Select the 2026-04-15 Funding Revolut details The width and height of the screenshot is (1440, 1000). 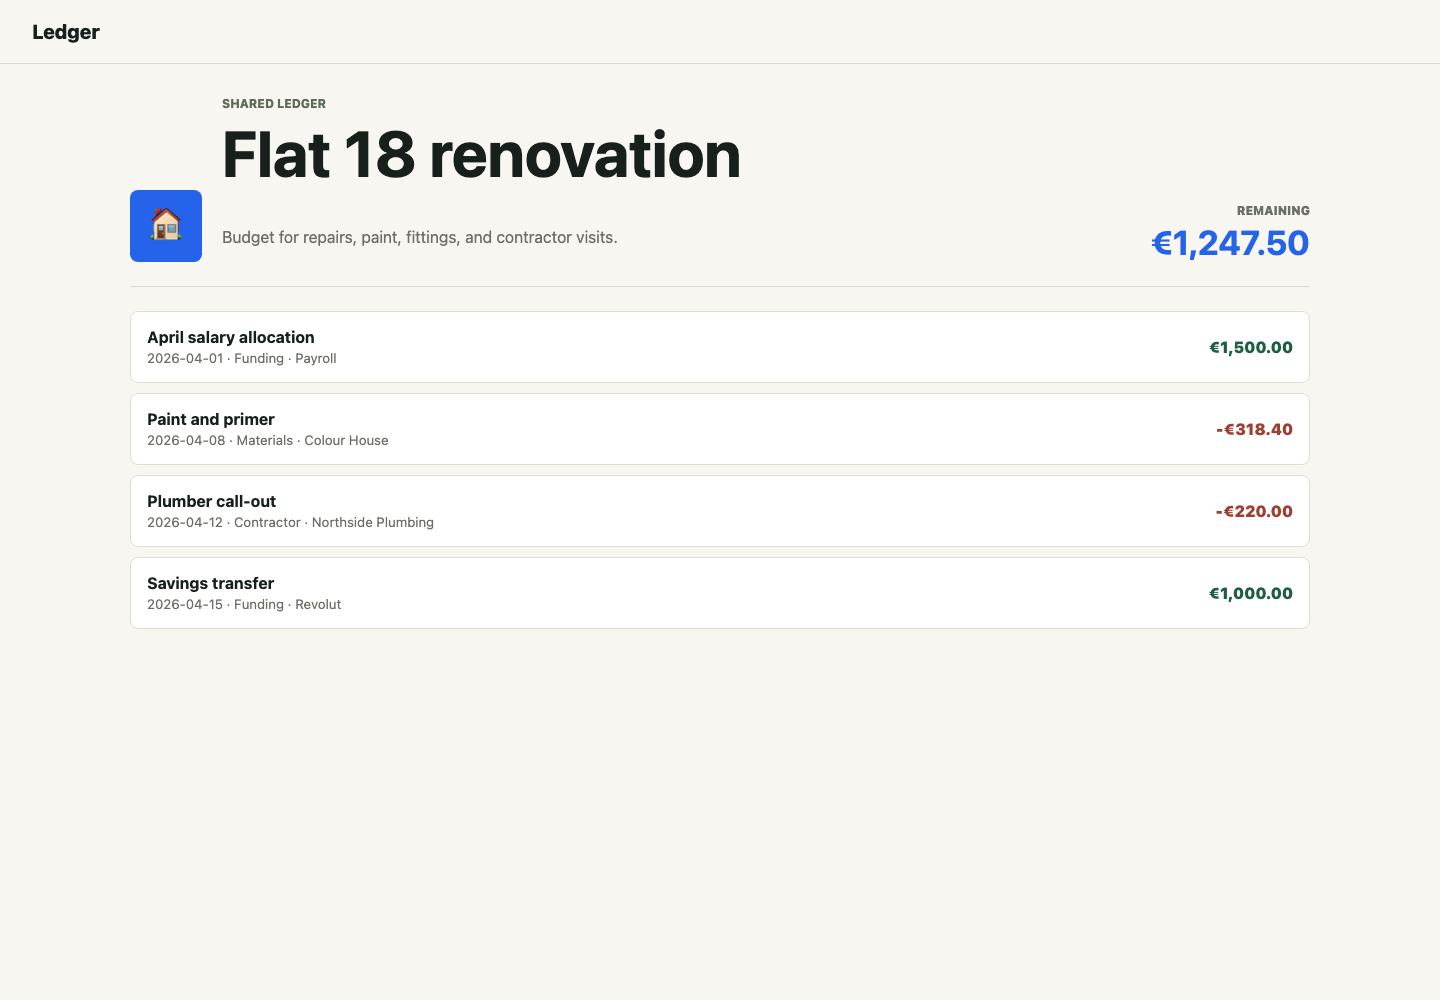click(x=244, y=605)
